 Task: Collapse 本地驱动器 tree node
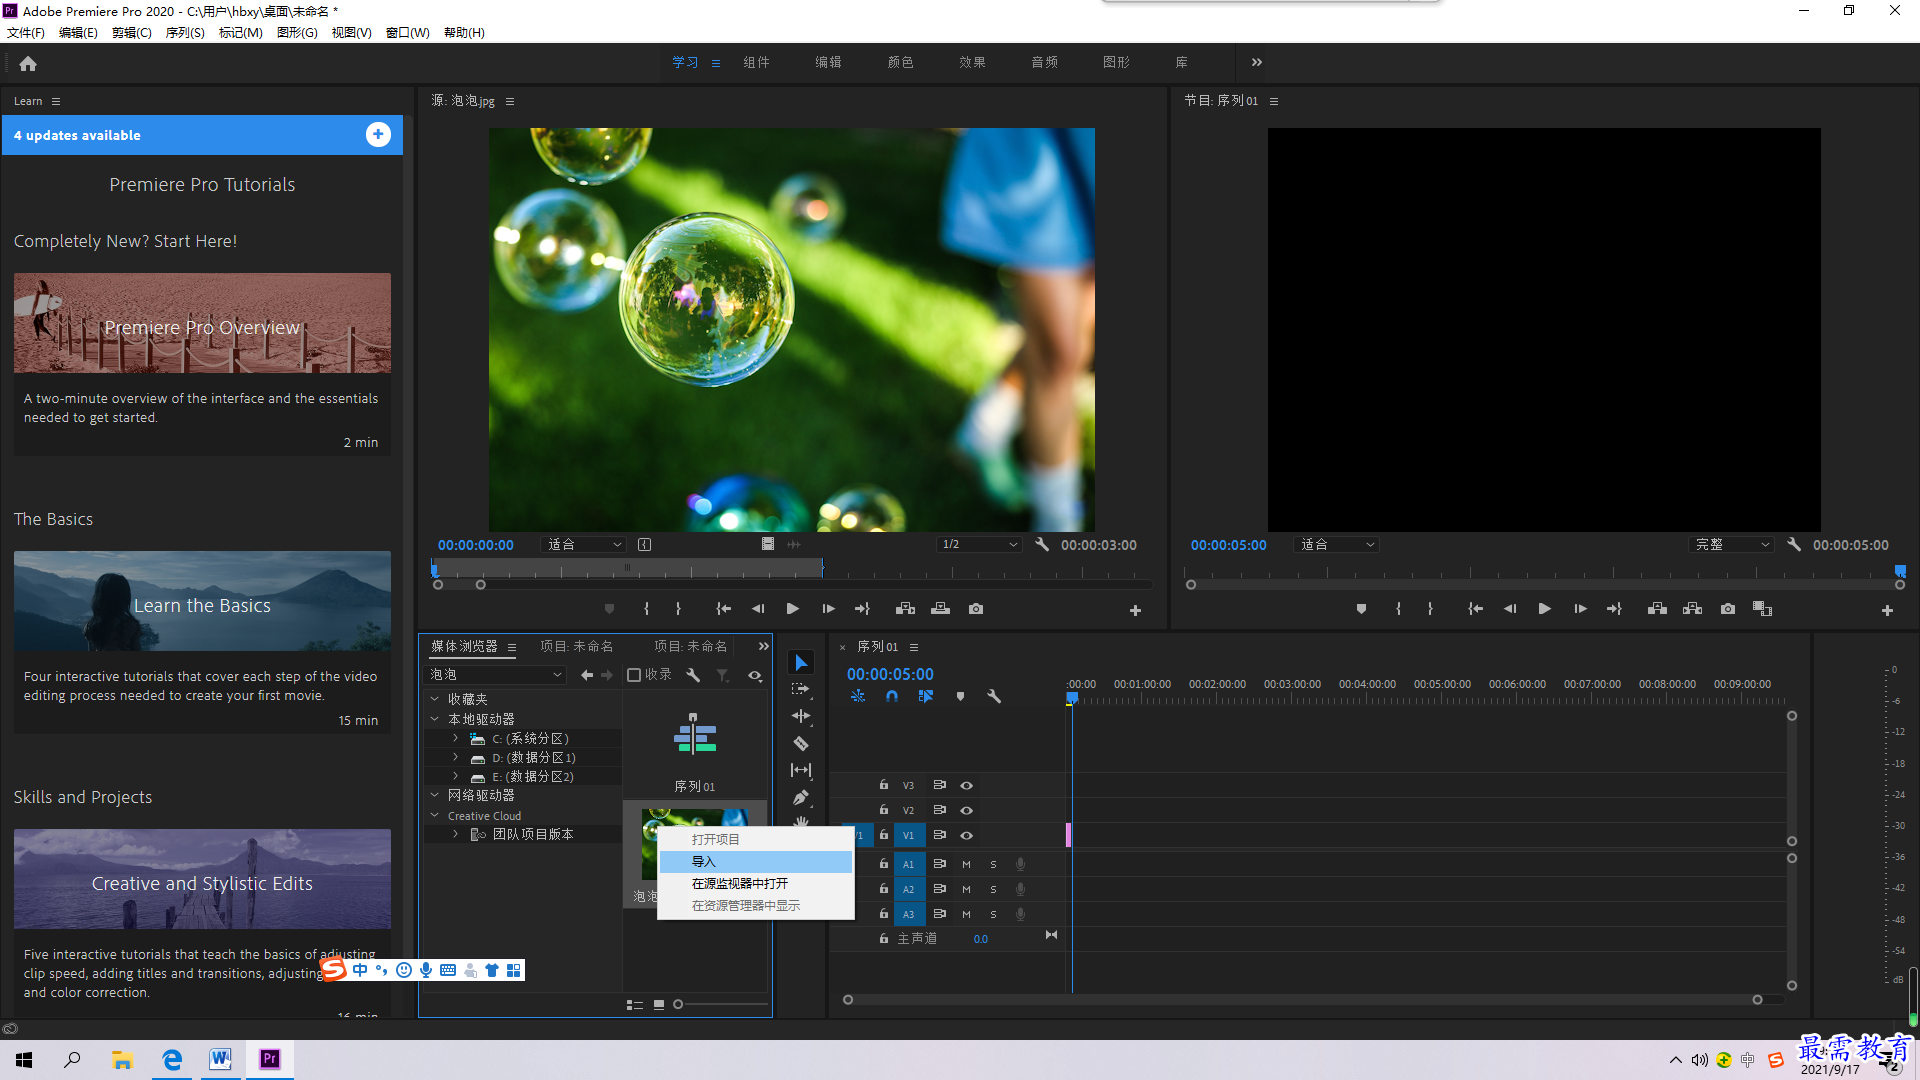(x=435, y=719)
